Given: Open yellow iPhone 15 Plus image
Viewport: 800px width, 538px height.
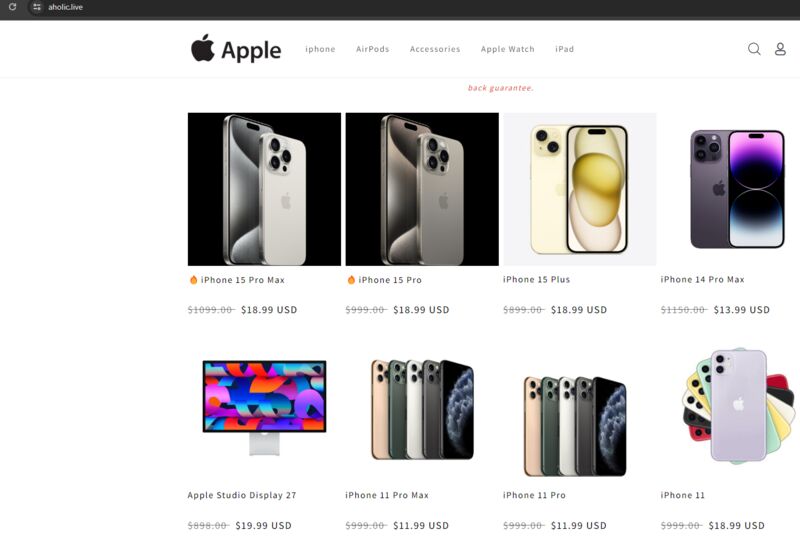Looking at the screenshot, I should tap(580, 189).
